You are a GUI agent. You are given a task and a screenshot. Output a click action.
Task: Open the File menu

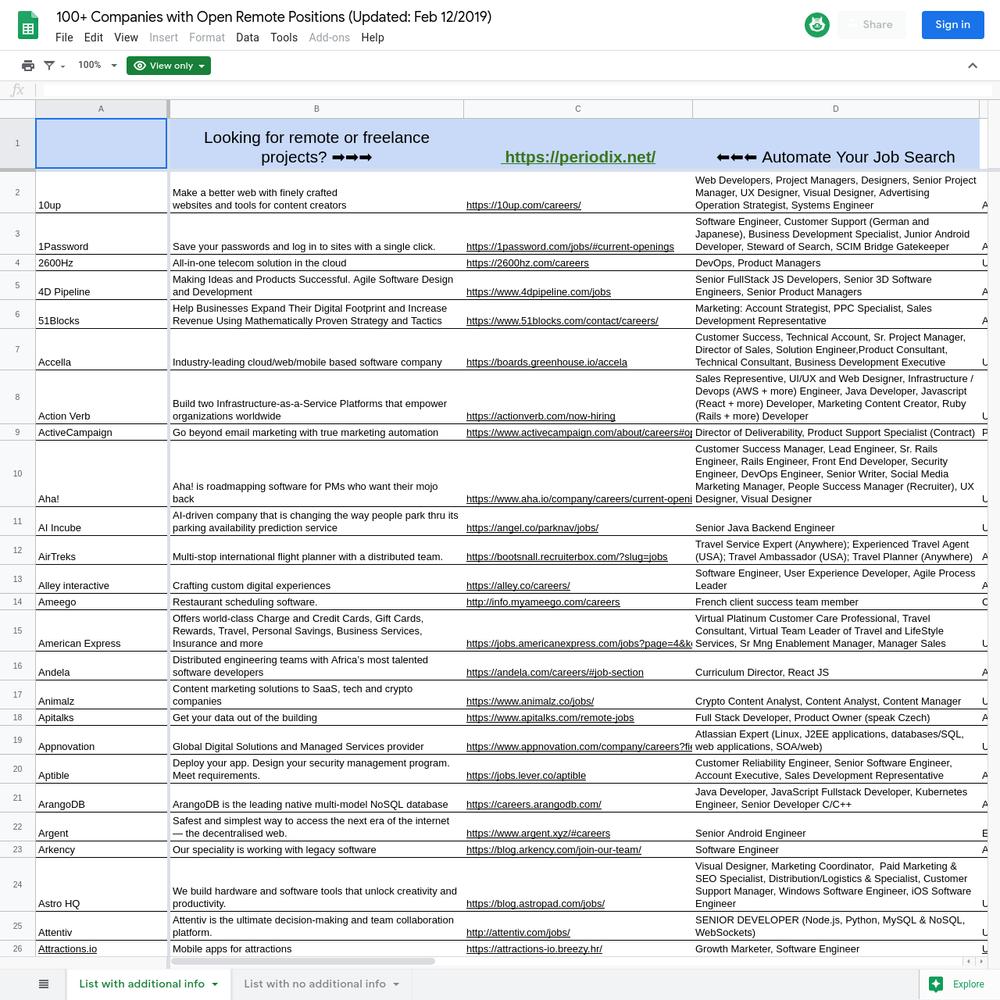pos(64,38)
